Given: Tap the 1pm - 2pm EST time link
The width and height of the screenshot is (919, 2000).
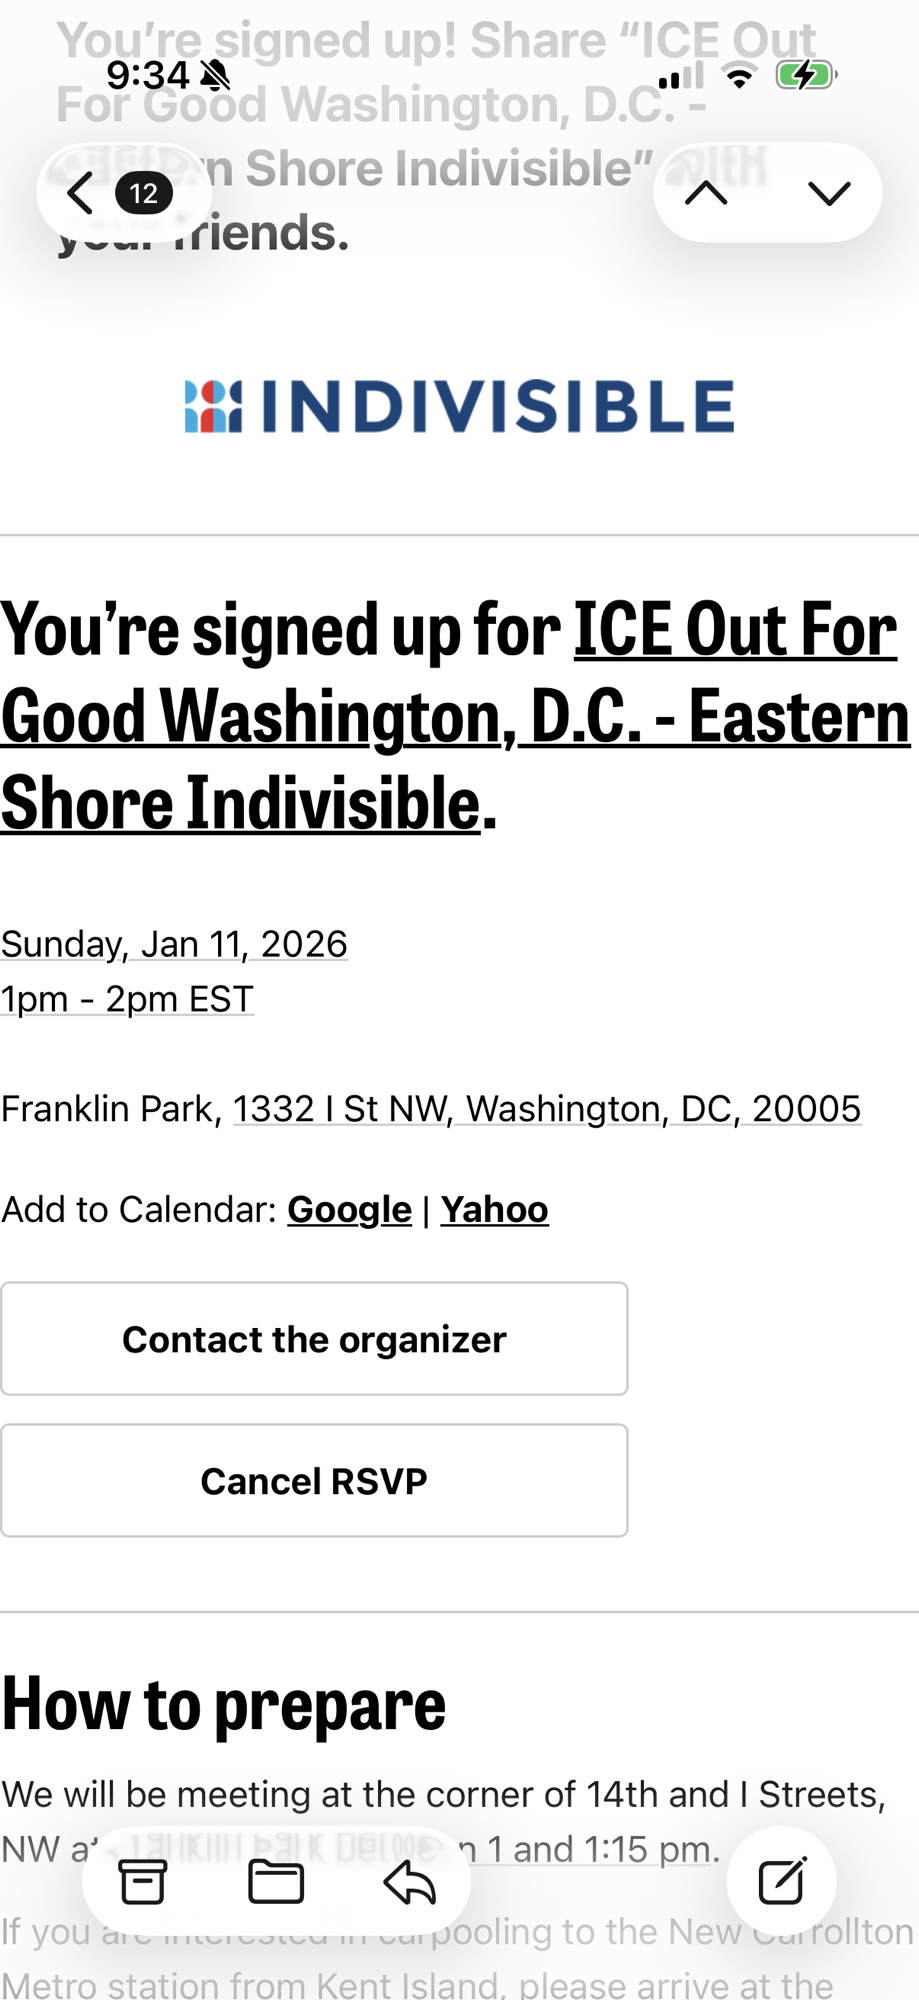Looking at the screenshot, I should (127, 999).
